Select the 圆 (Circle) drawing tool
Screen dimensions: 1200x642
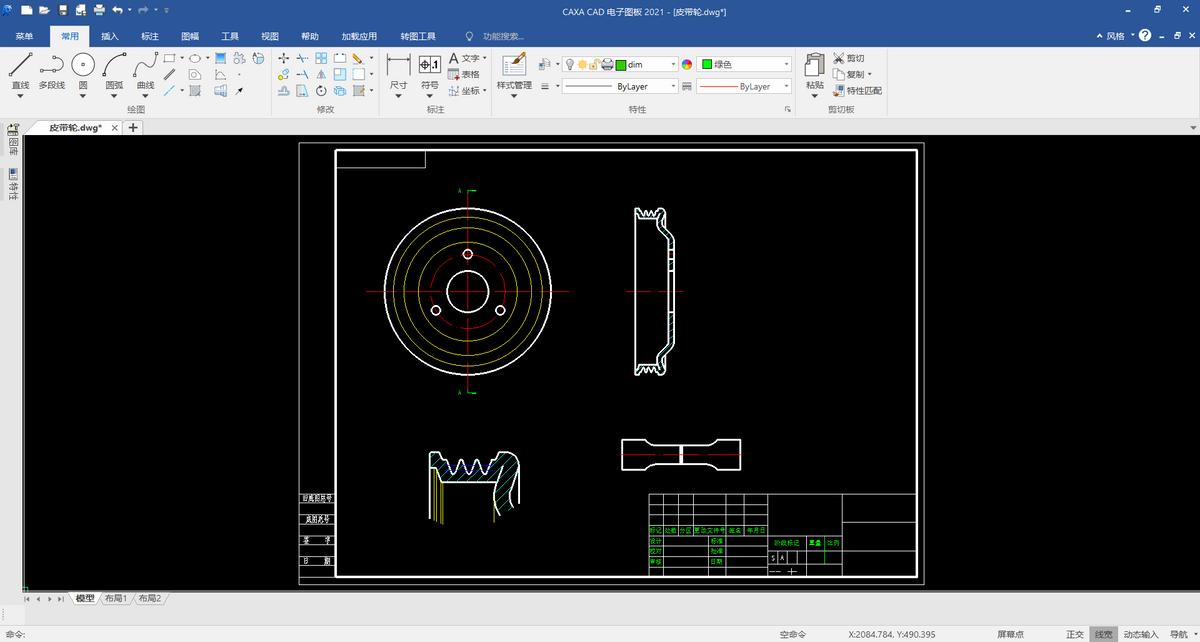tap(83, 66)
